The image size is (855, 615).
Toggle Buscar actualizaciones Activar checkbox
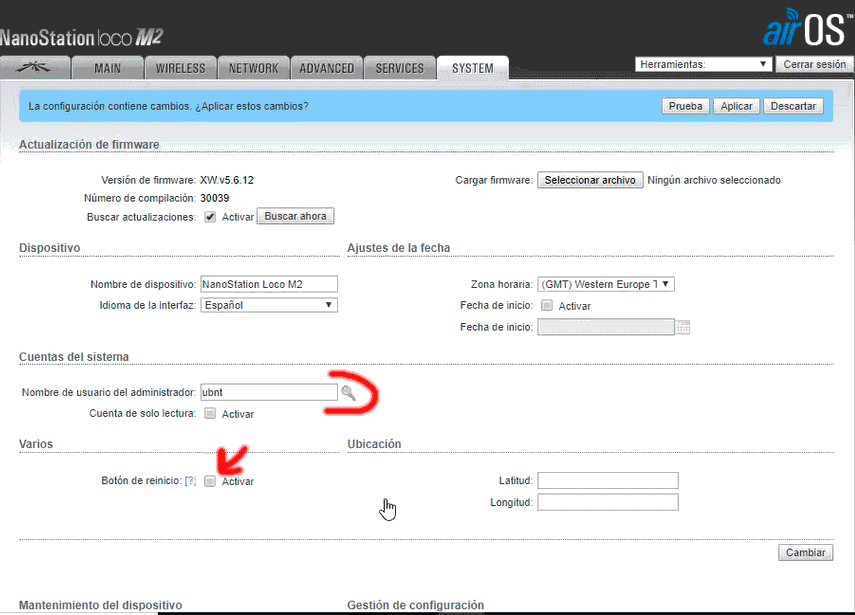210,217
